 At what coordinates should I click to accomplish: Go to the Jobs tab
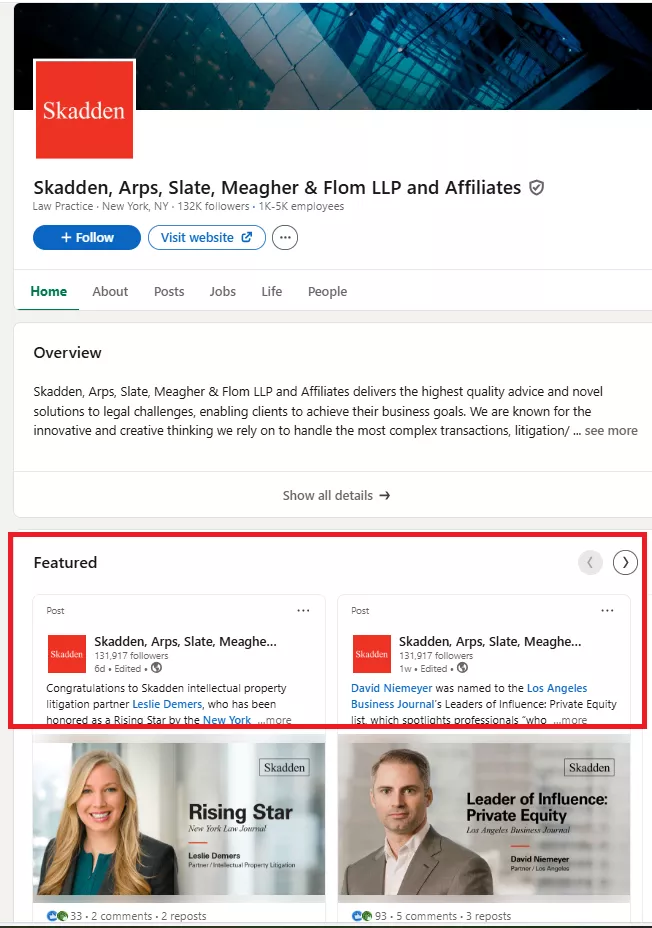point(222,291)
